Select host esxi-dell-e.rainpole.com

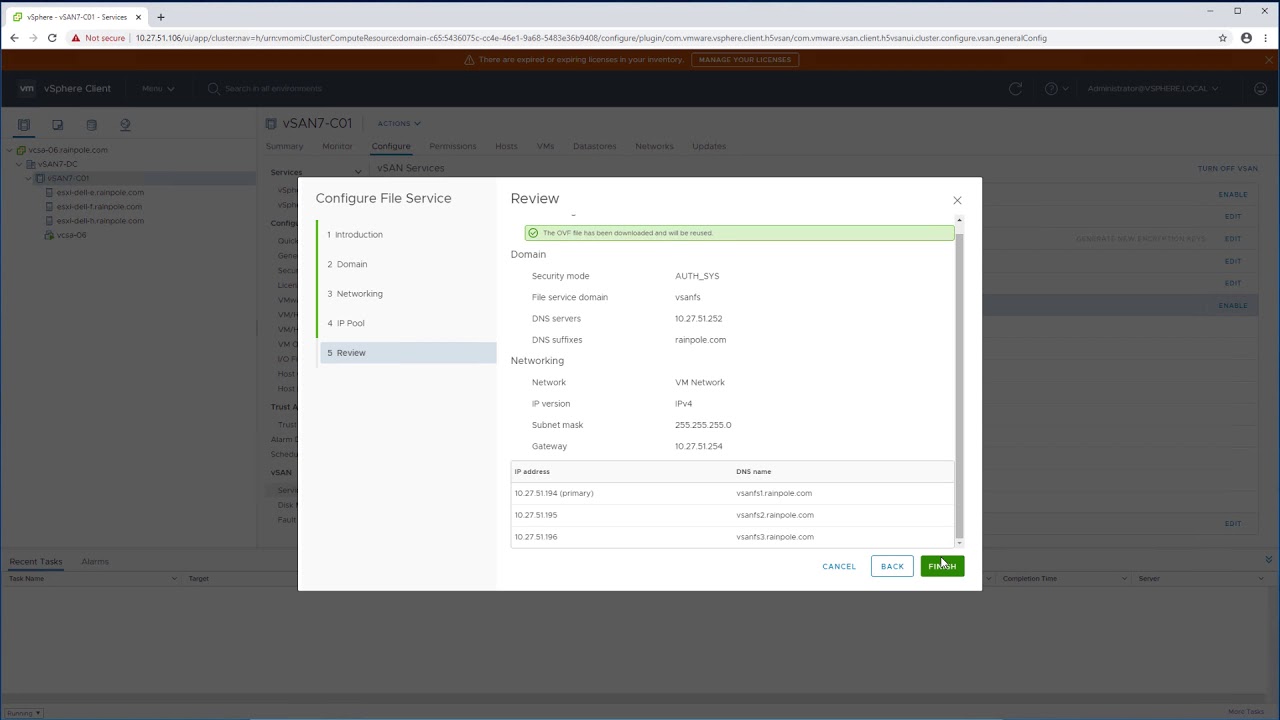pyautogui.click(x=100, y=192)
